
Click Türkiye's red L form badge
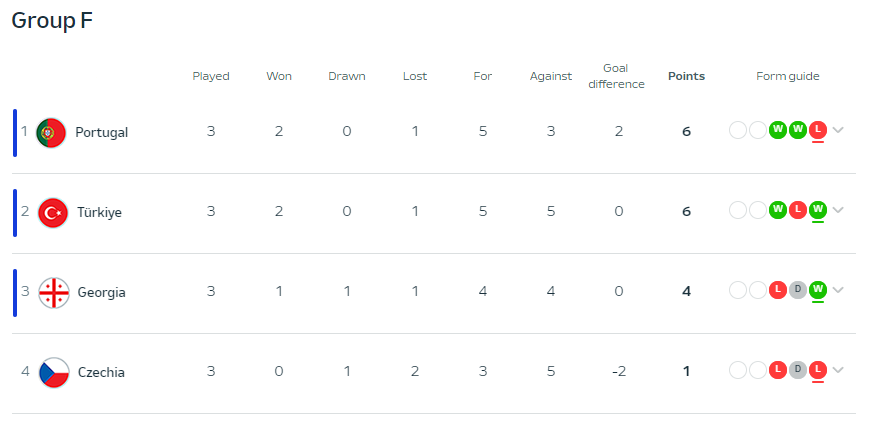tap(798, 211)
